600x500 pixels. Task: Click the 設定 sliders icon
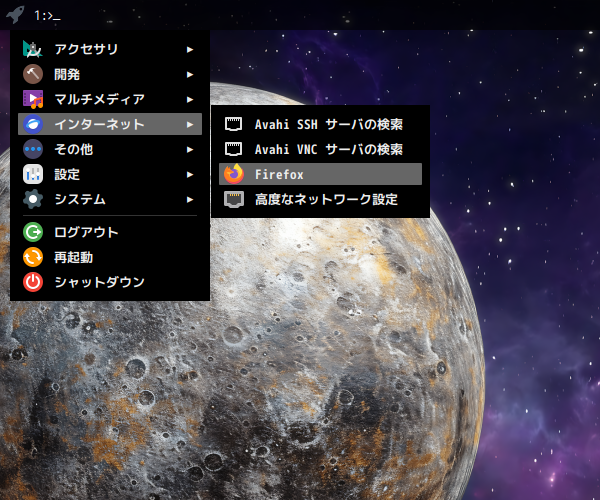[33, 174]
